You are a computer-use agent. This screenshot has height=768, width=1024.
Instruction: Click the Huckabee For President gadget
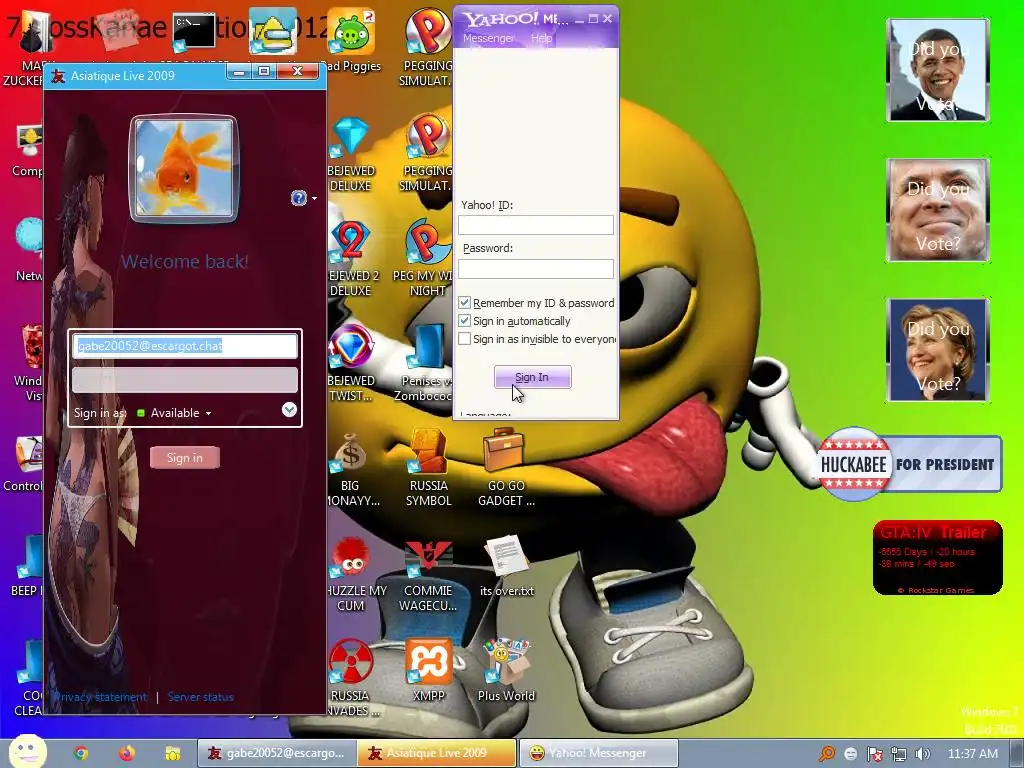tap(909, 464)
